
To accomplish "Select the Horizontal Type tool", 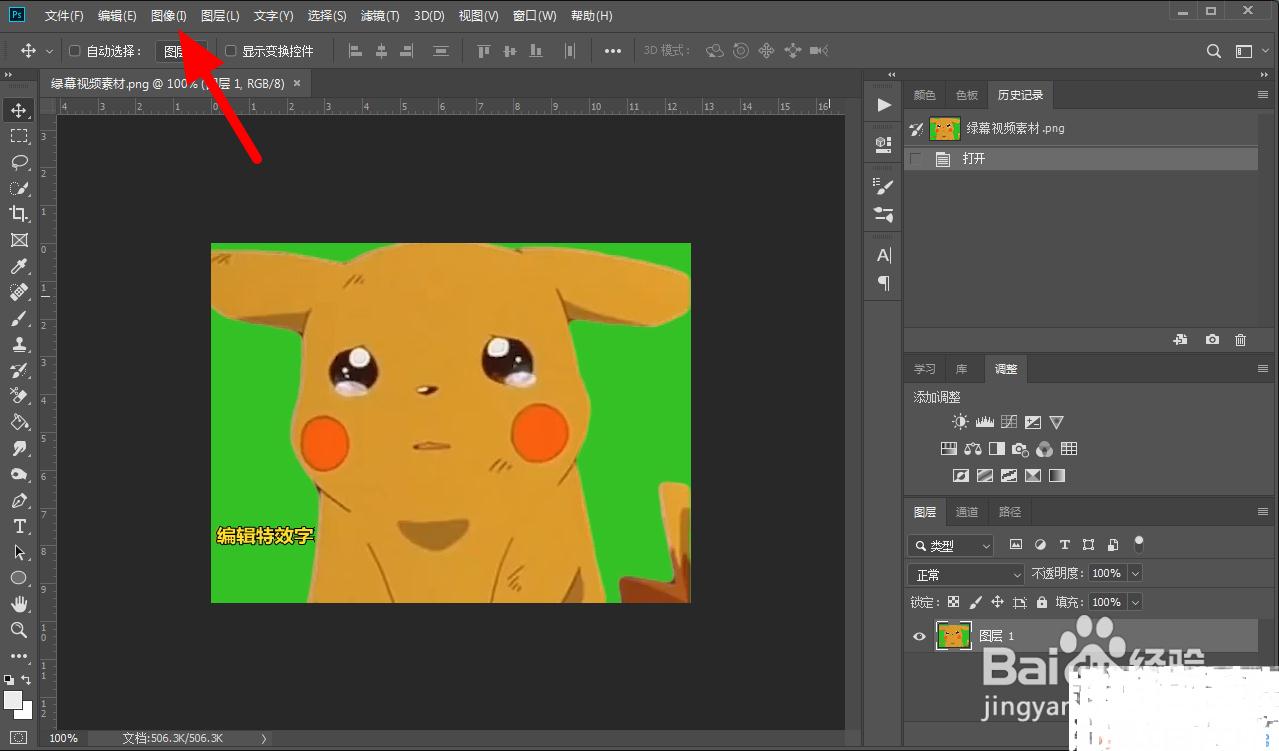I will pos(19,526).
